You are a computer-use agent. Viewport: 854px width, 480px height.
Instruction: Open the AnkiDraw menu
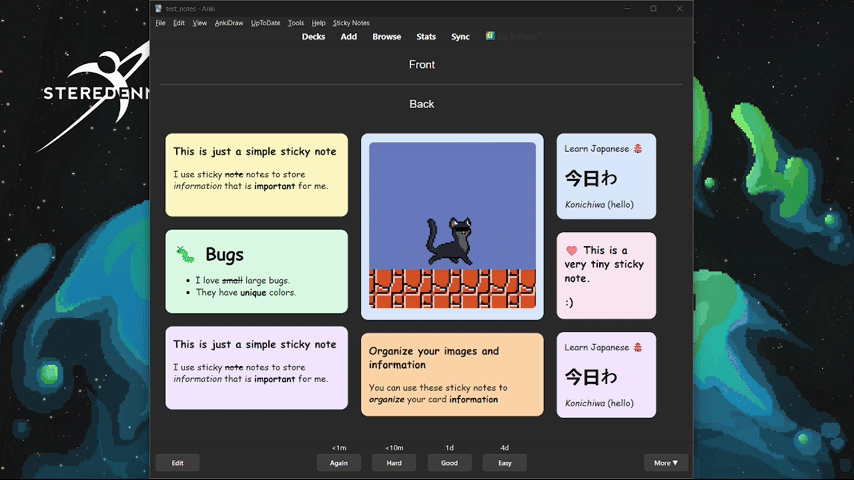coord(229,23)
